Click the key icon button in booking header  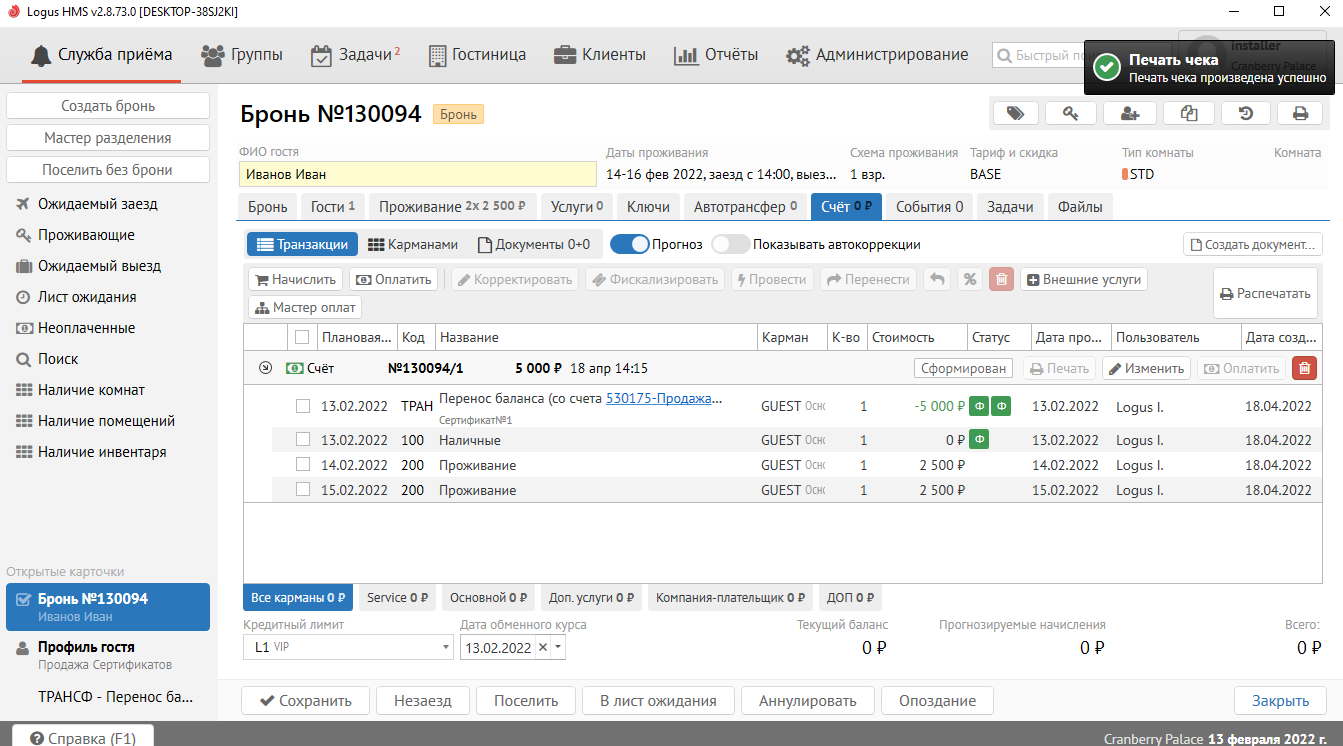click(1071, 114)
